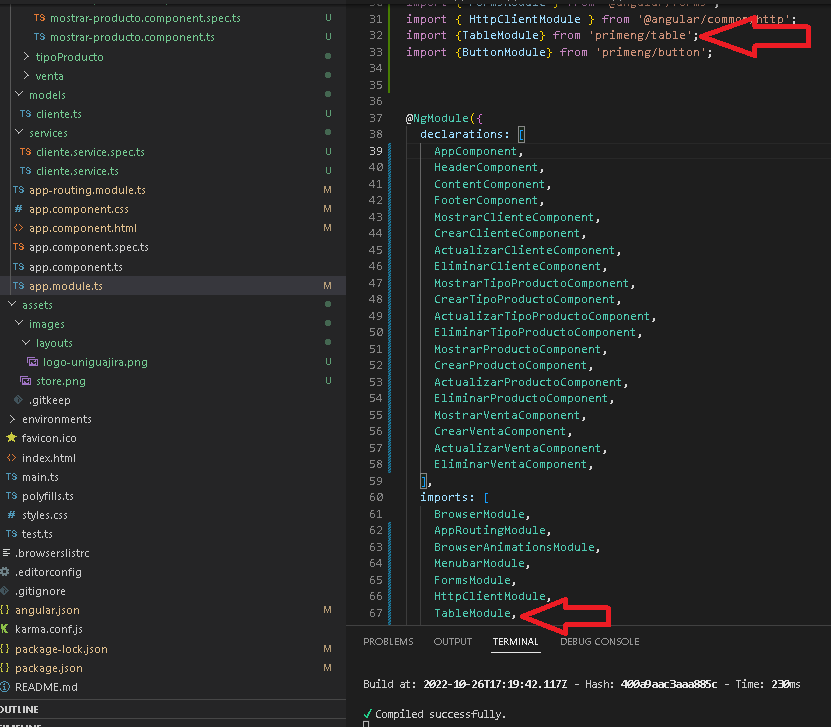This screenshot has width=831, height=727.
Task: Click TS icon of app.module.ts
Action: pyautogui.click(x=19, y=286)
